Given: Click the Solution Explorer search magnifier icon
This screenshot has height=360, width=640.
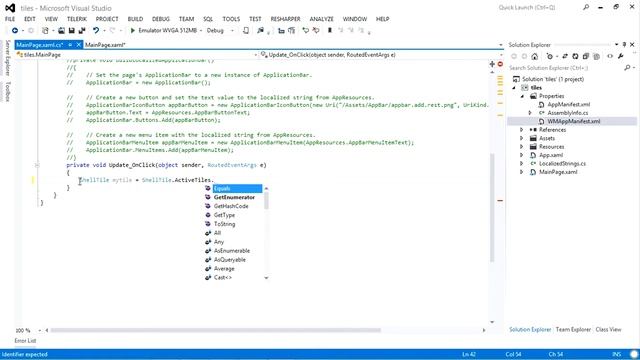Looking at the screenshot, I should click(x=627, y=68).
